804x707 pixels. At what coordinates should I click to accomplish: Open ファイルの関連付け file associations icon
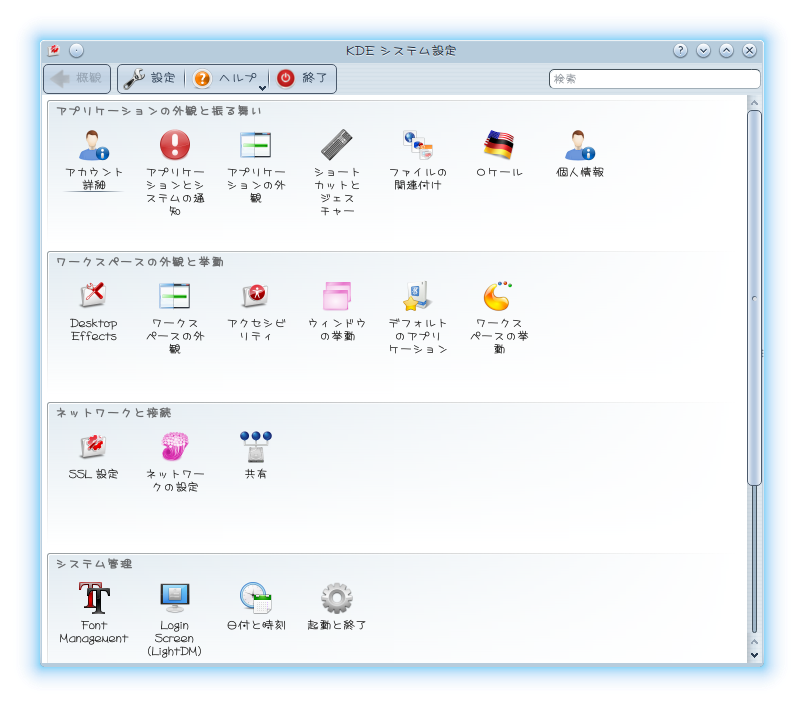coord(417,146)
